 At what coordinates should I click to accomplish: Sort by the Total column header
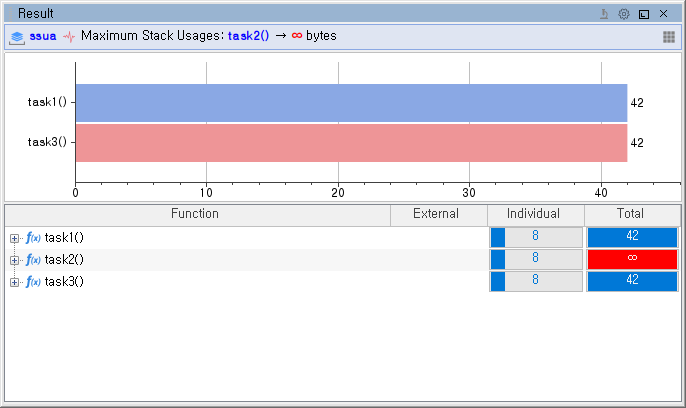631,214
